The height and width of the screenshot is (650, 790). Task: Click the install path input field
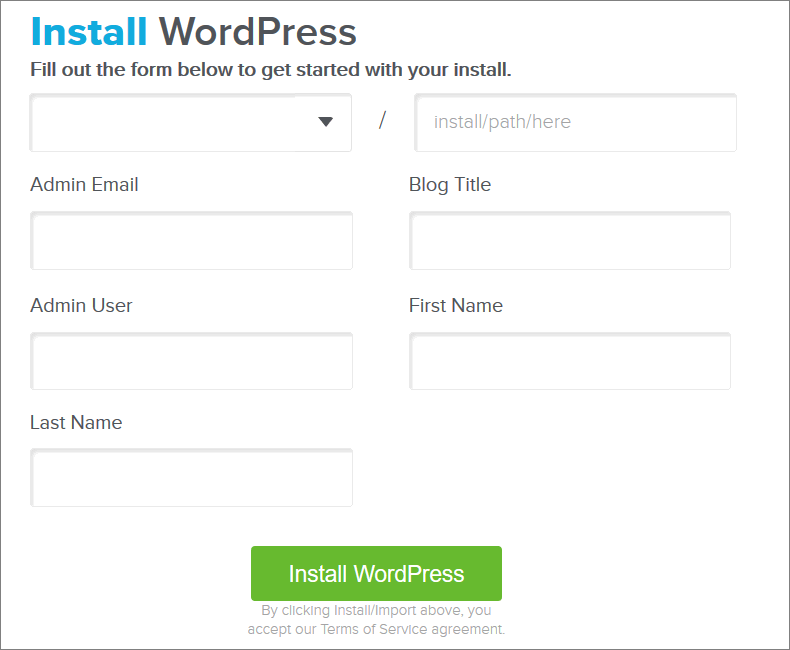[x=575, y=122]
